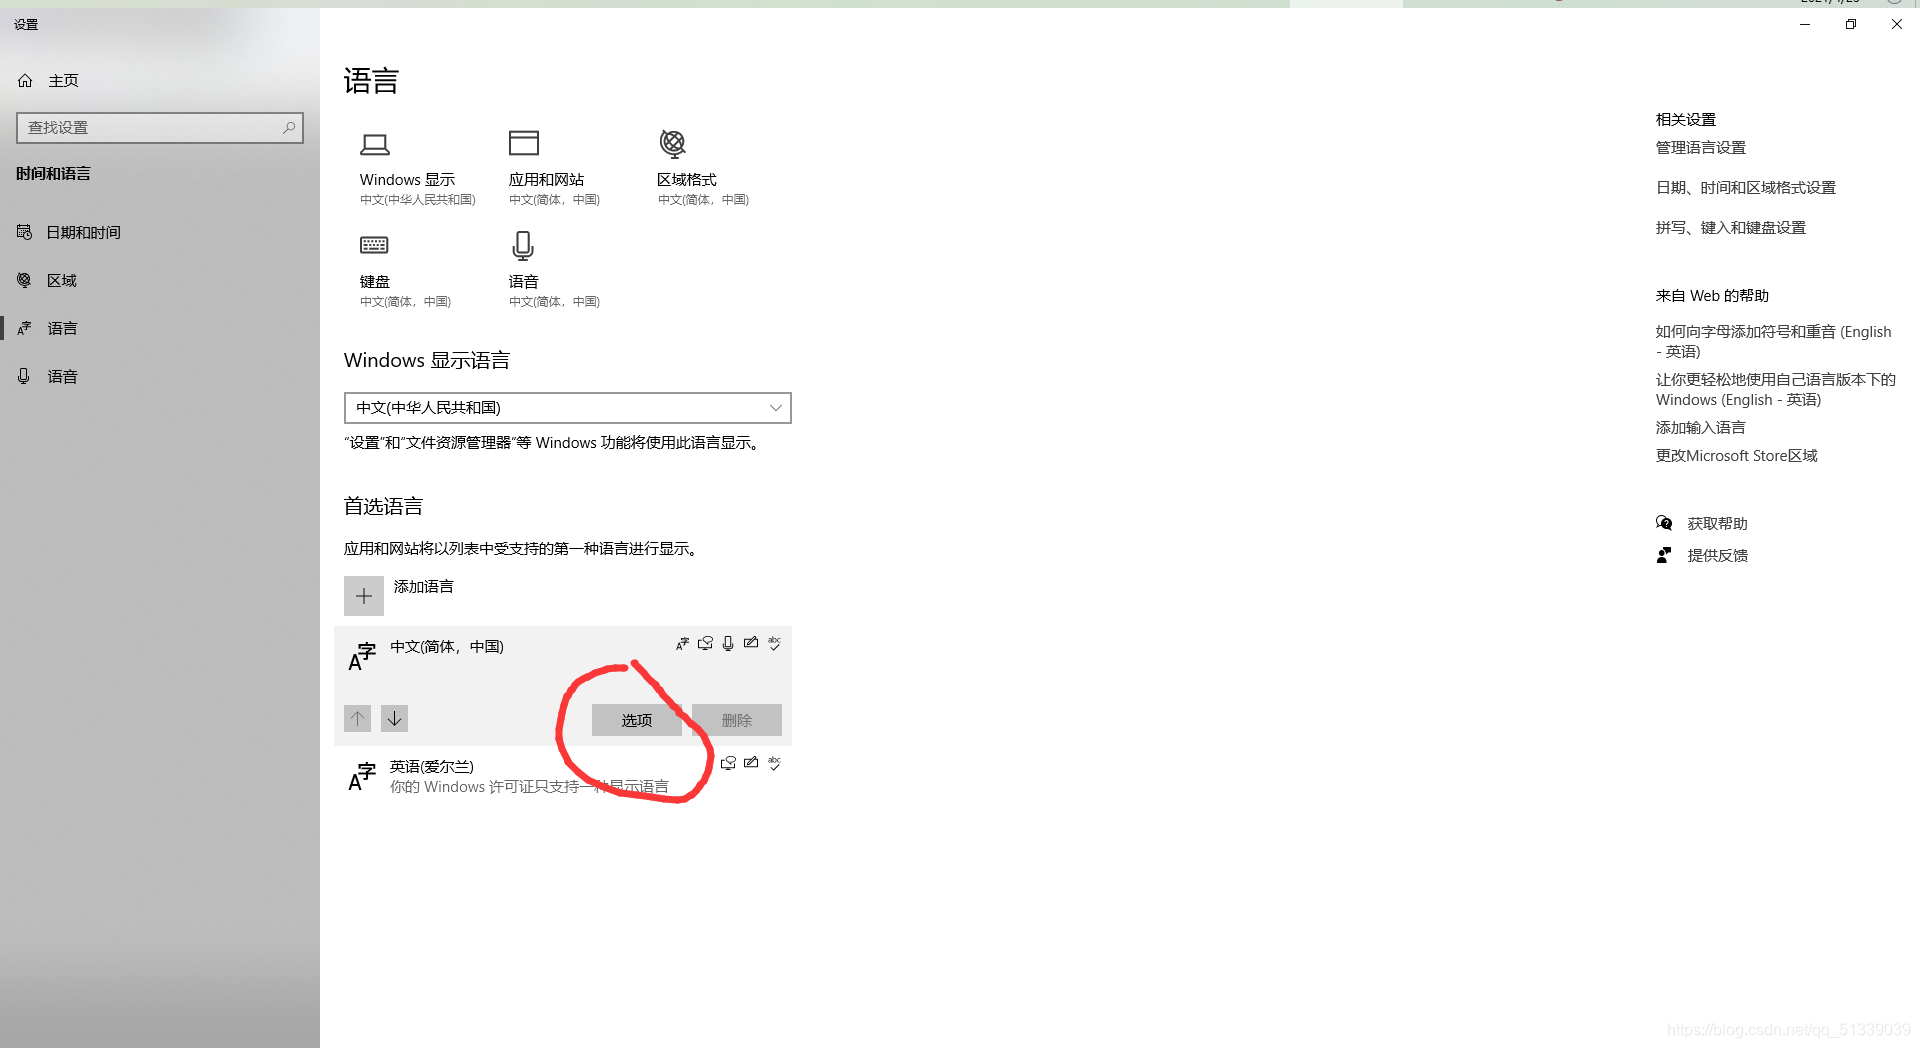The width and height of the screenshot is (1920, 1048).
Task: Move 中文(简体，中国) up with arrow
Action: point(357,718)
